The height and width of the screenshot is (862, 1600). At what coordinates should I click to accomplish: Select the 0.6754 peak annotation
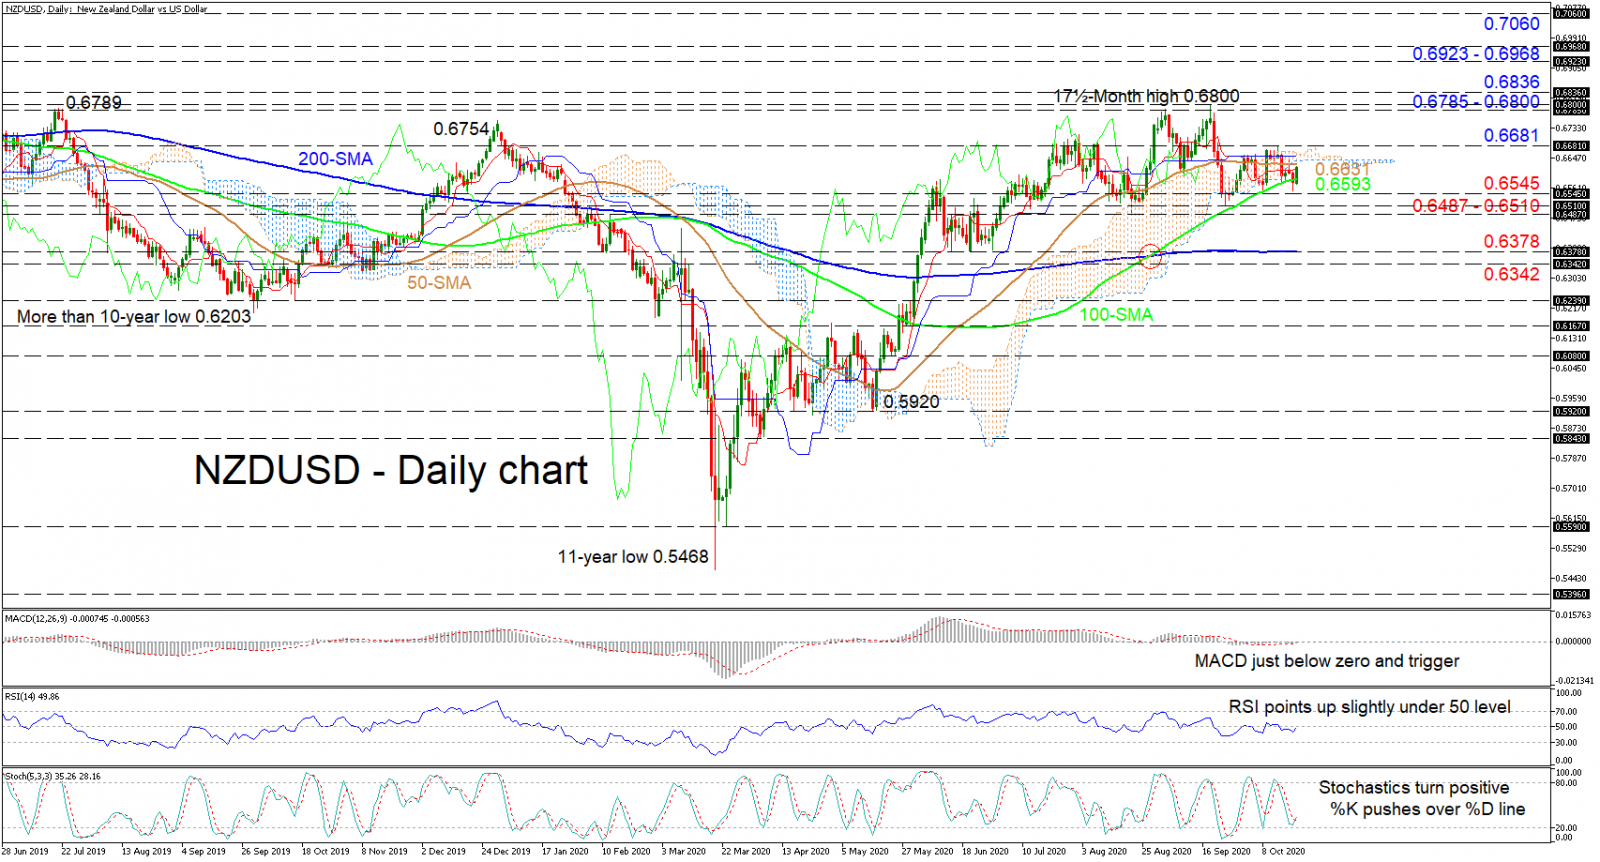[x=461, y=129]
